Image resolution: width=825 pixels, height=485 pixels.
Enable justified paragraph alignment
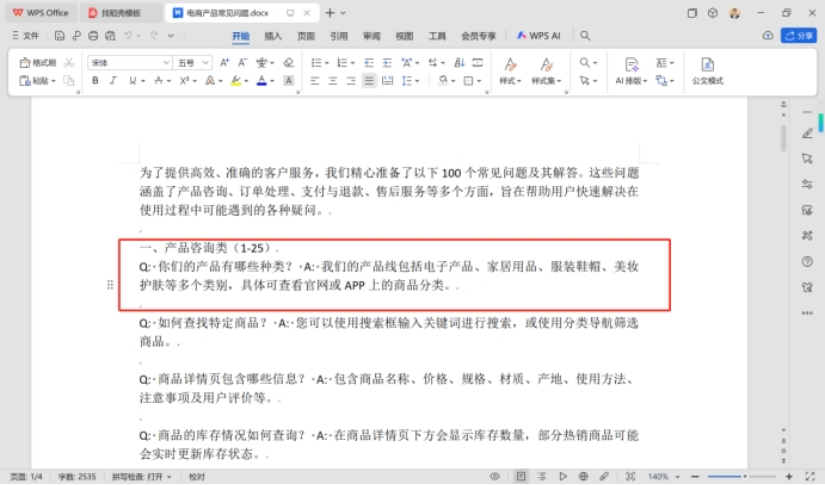[369, 80]
